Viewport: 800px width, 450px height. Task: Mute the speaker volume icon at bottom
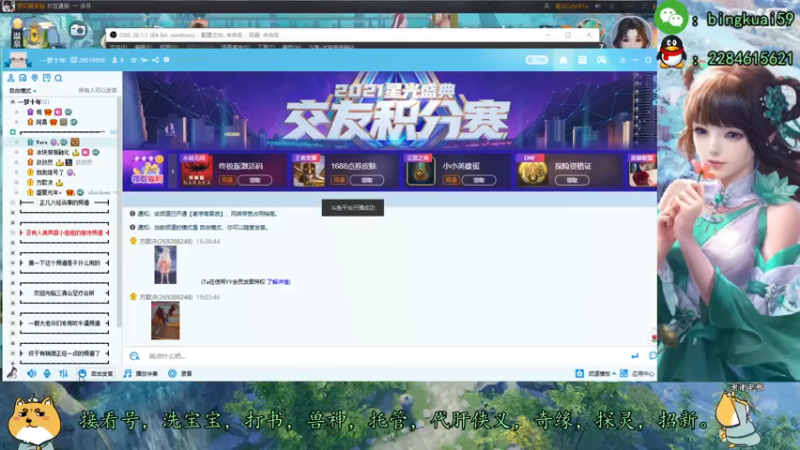click(32, 373)
